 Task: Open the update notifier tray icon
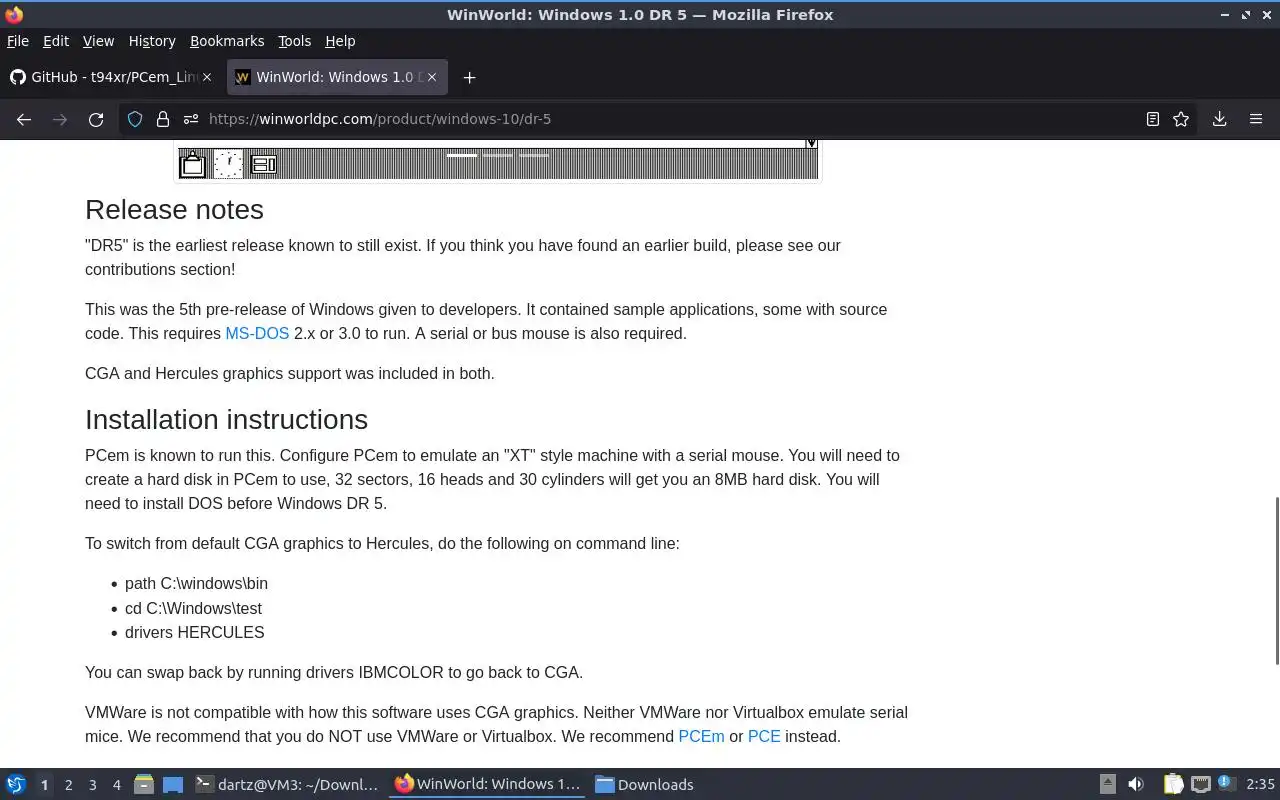(1227, 784)
